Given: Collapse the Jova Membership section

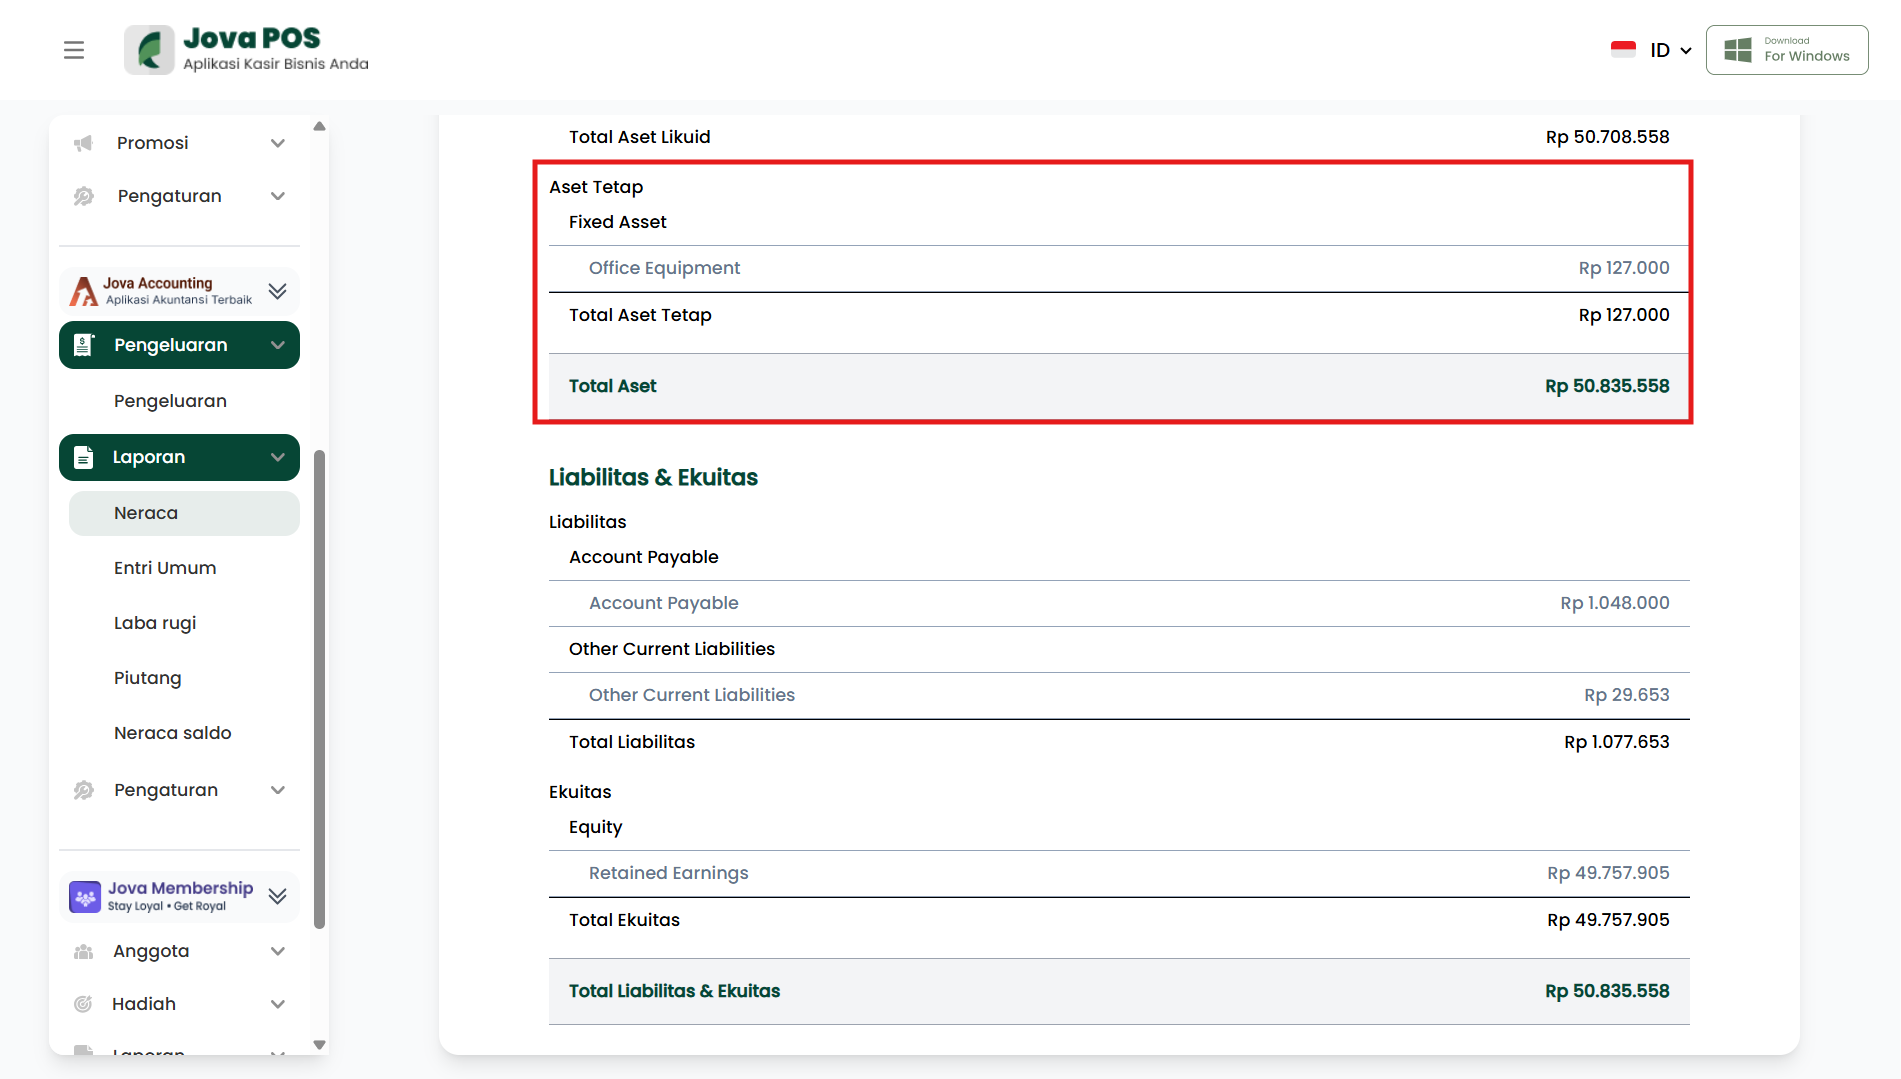Looking at the screenshot, I should [278, 896].
